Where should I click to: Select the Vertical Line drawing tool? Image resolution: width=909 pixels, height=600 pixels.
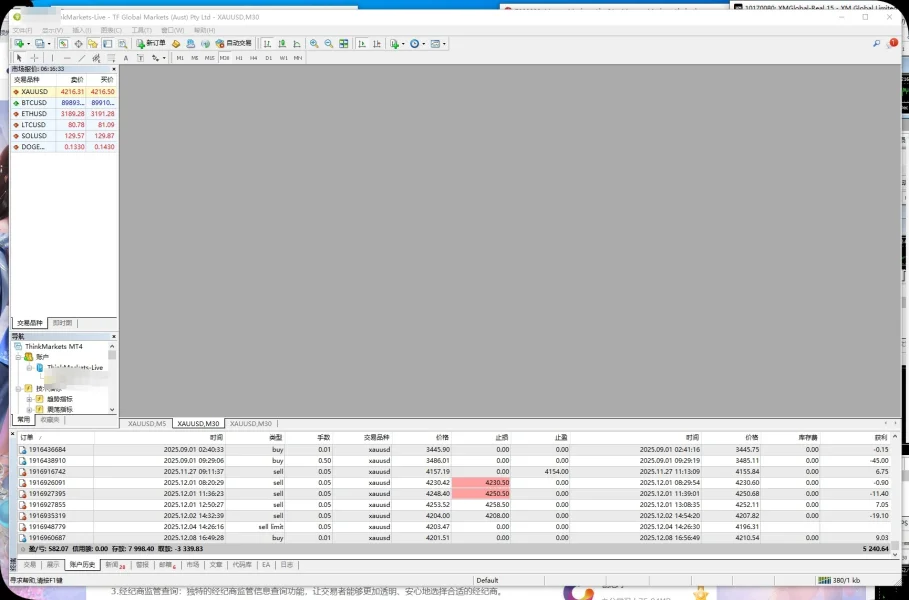52,58
